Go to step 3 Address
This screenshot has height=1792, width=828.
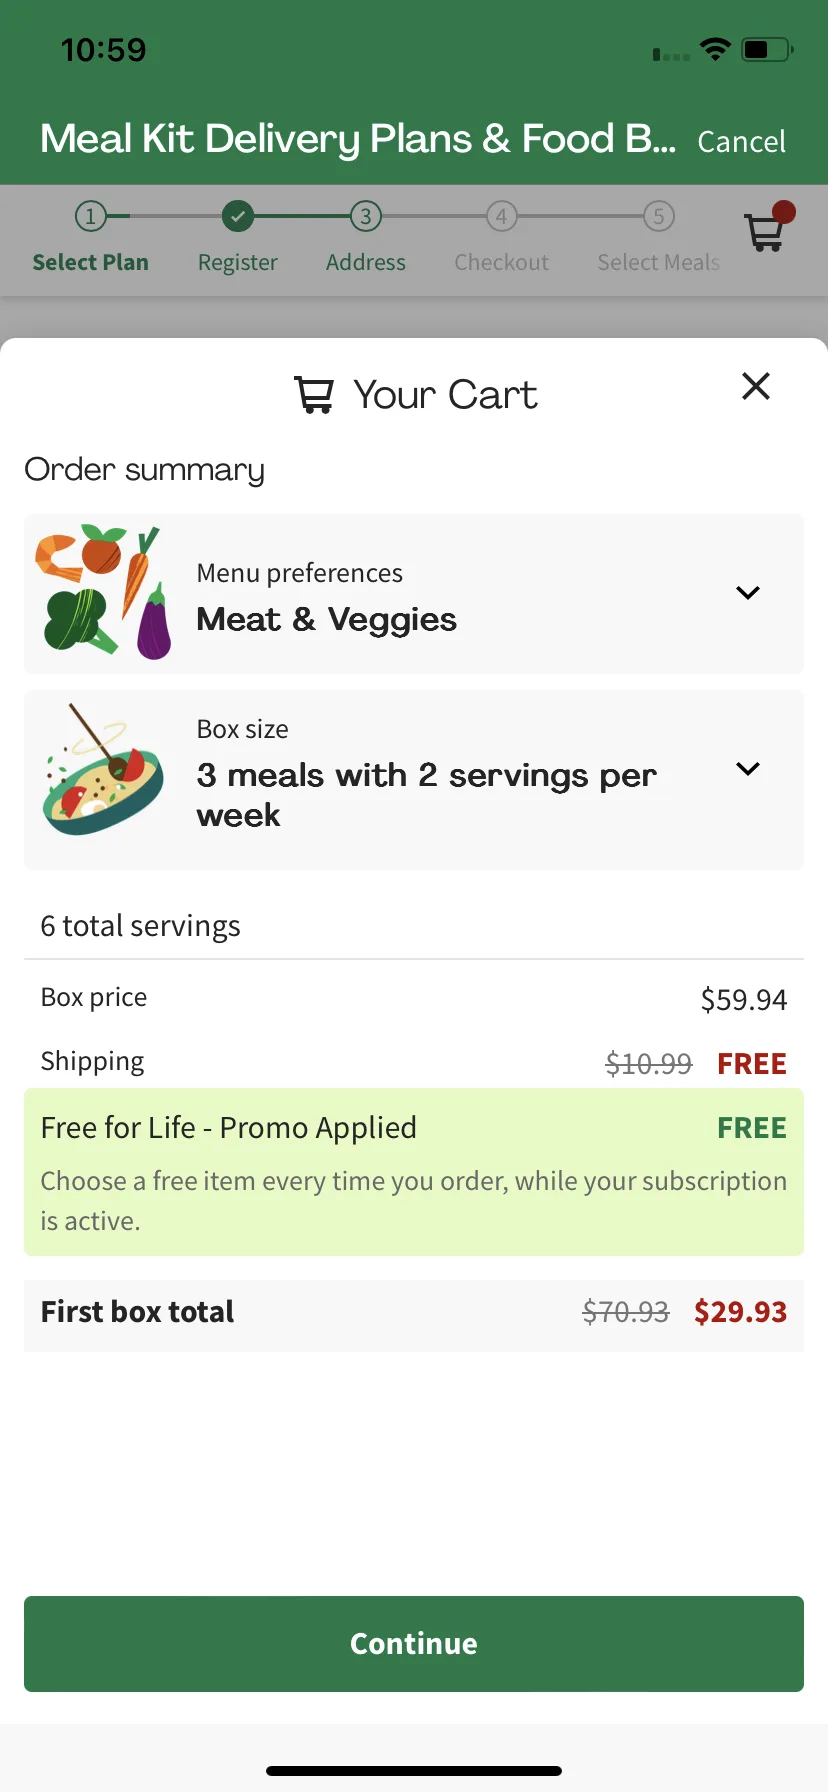coord(366,238)
